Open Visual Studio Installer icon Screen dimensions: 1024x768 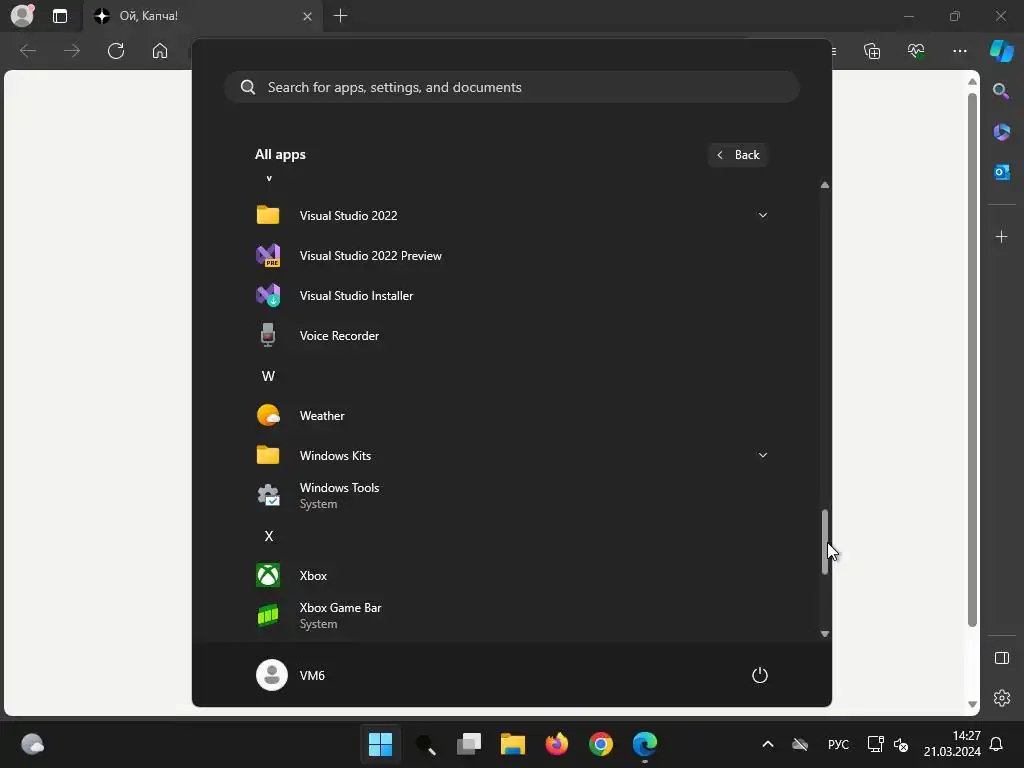pyautogui.click(x=268, y=296)
